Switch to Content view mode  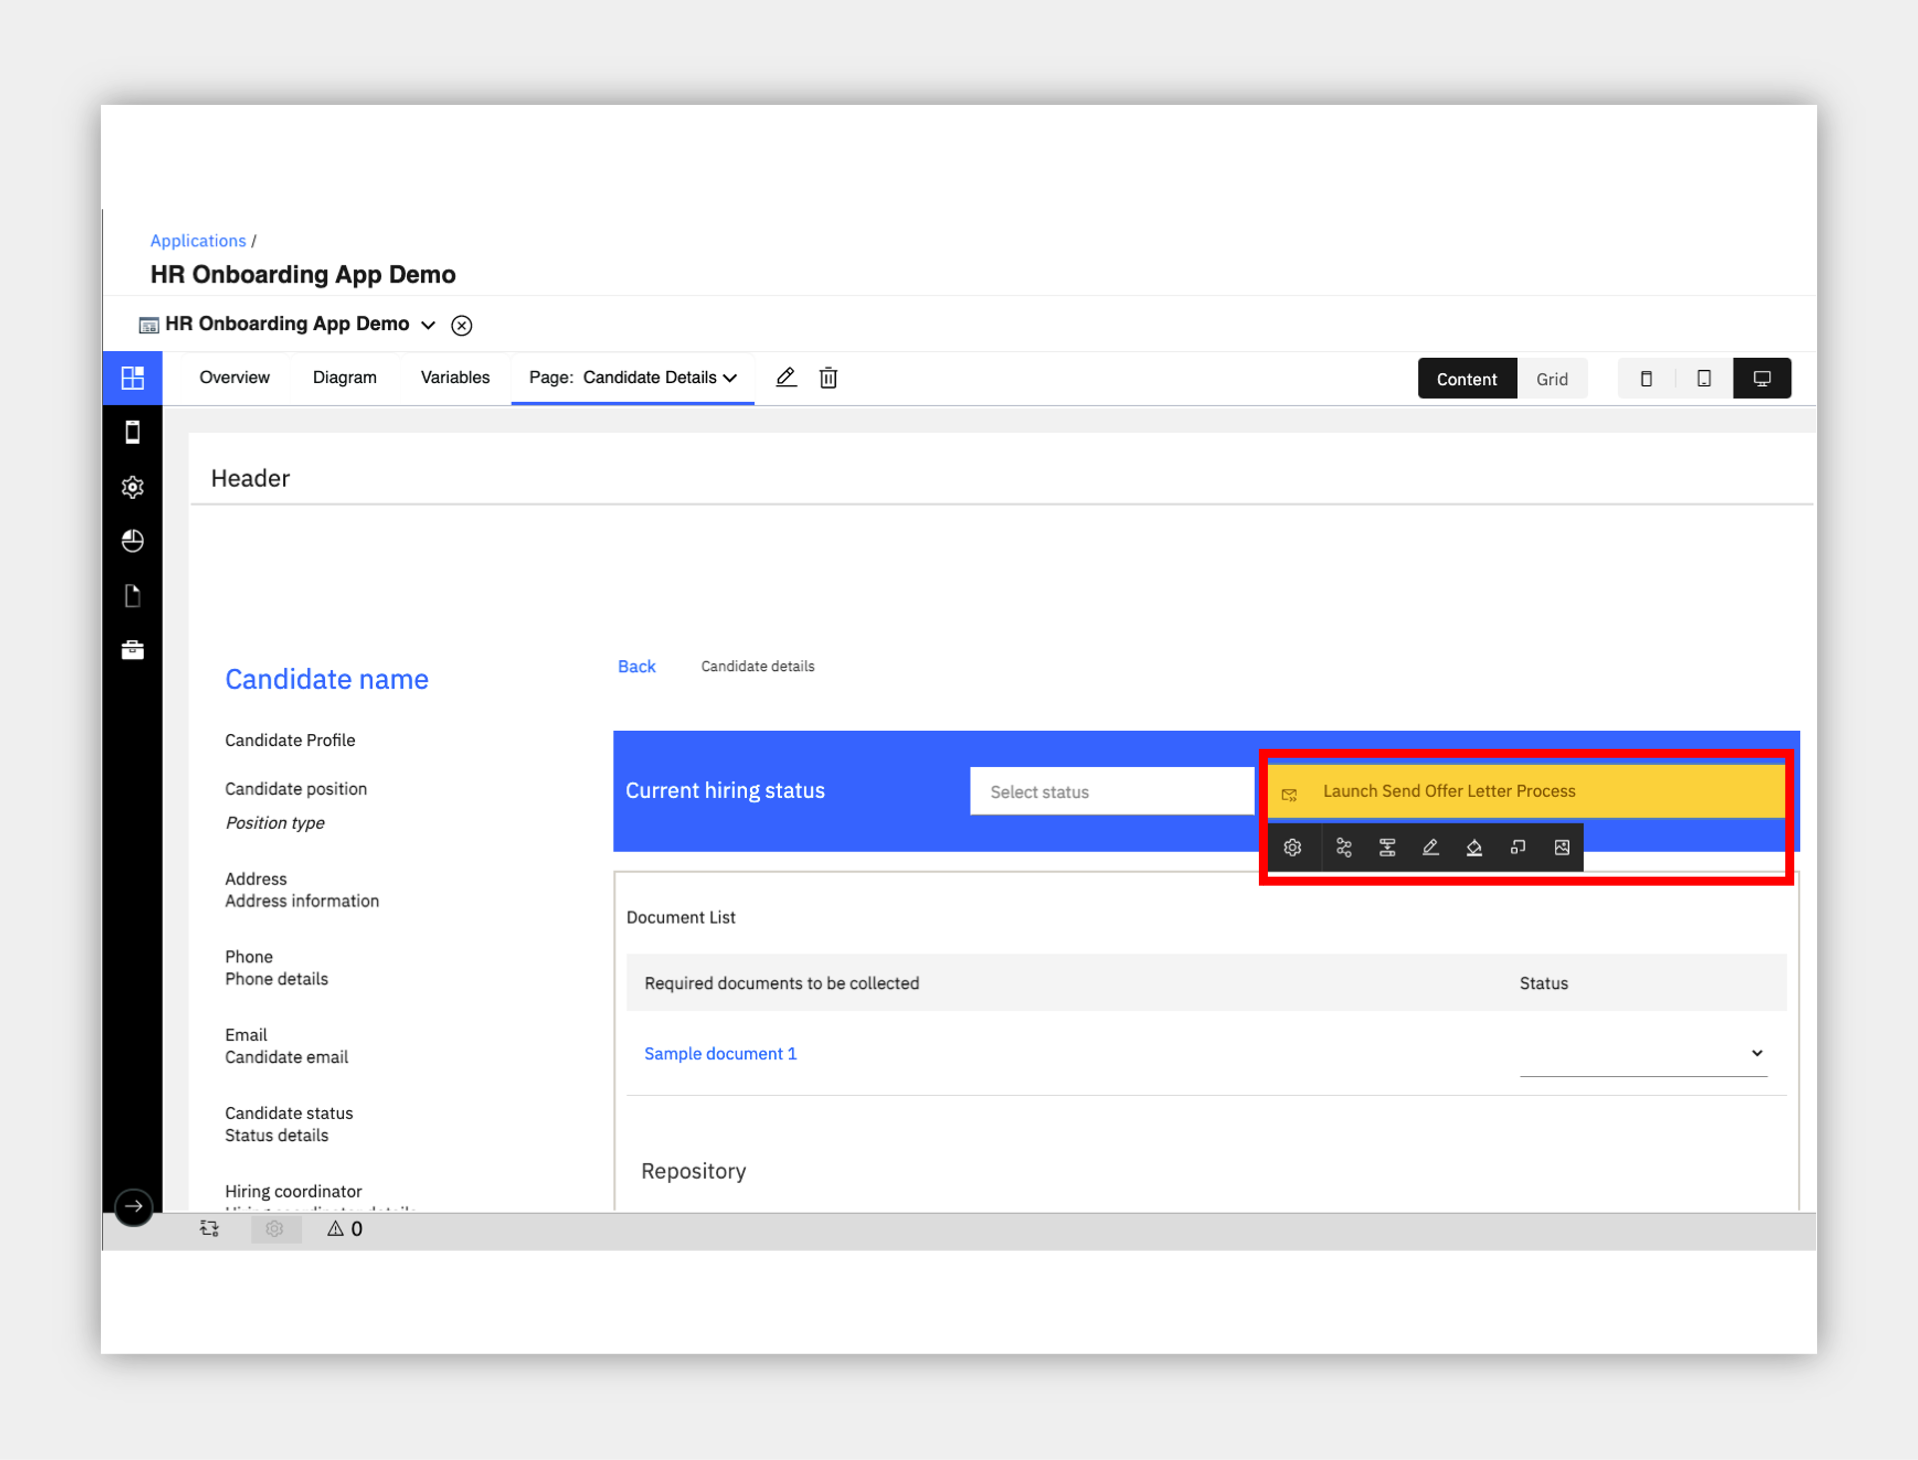[x=1466, y=379]
